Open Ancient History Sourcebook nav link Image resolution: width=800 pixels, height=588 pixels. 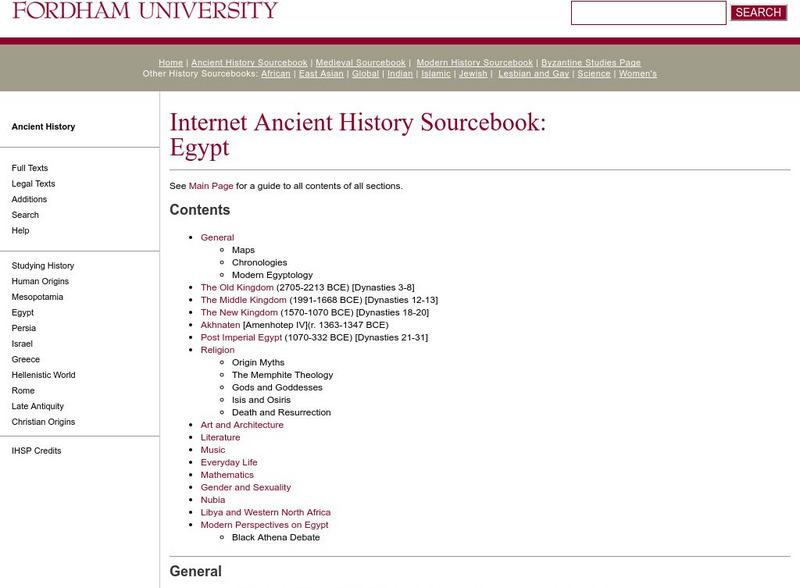point(249,62)
